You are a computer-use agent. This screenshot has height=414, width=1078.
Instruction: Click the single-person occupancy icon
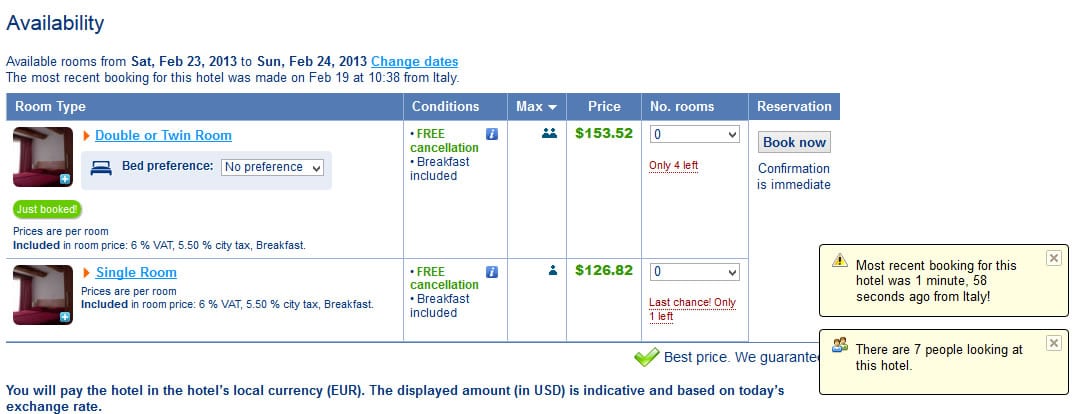[553, 271]
